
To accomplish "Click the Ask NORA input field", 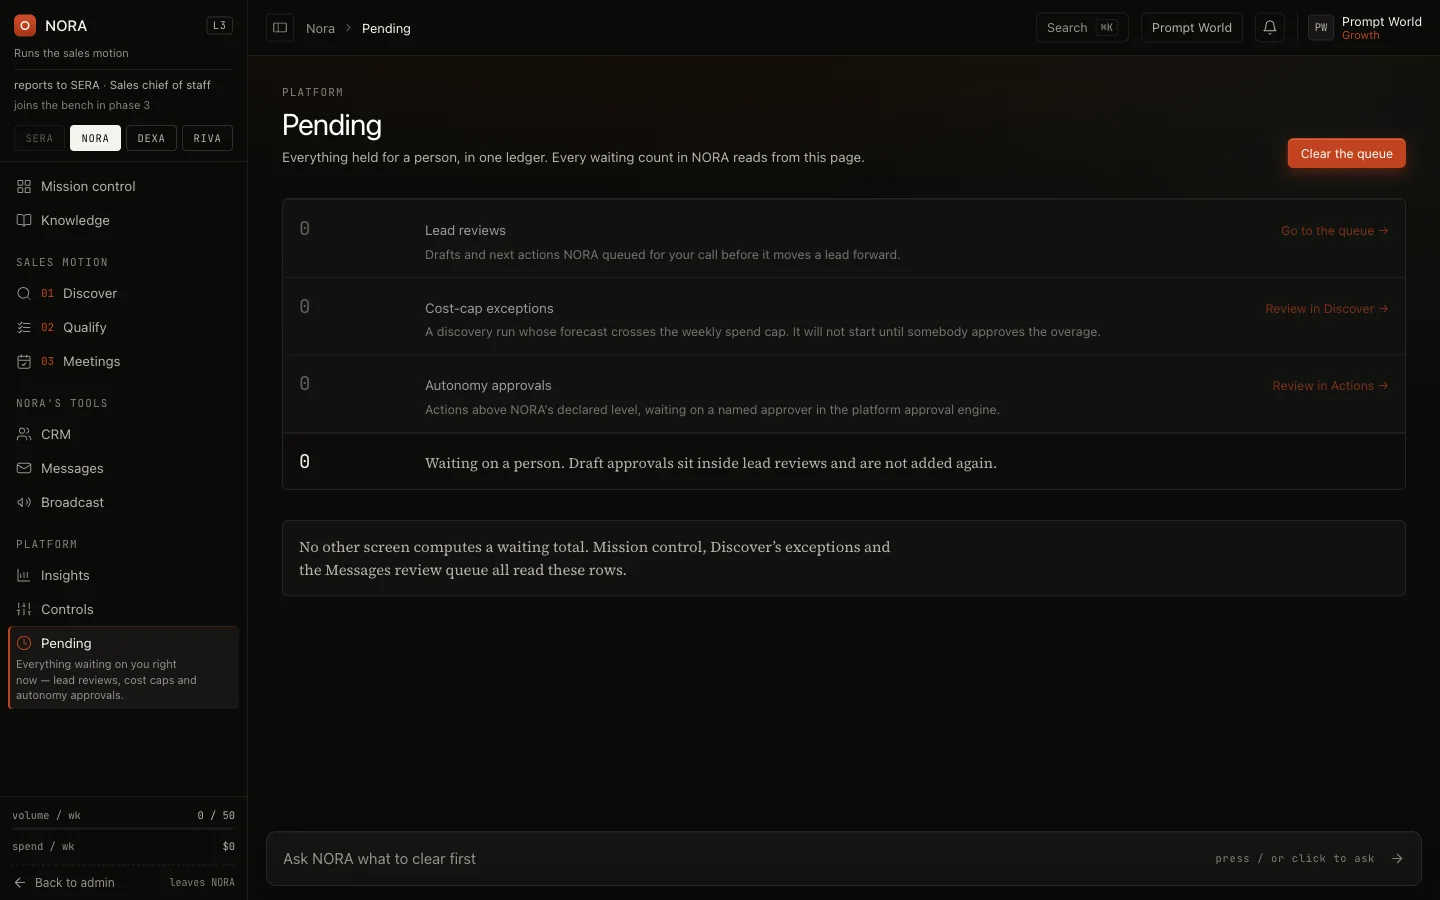I will tap(843, 859).
